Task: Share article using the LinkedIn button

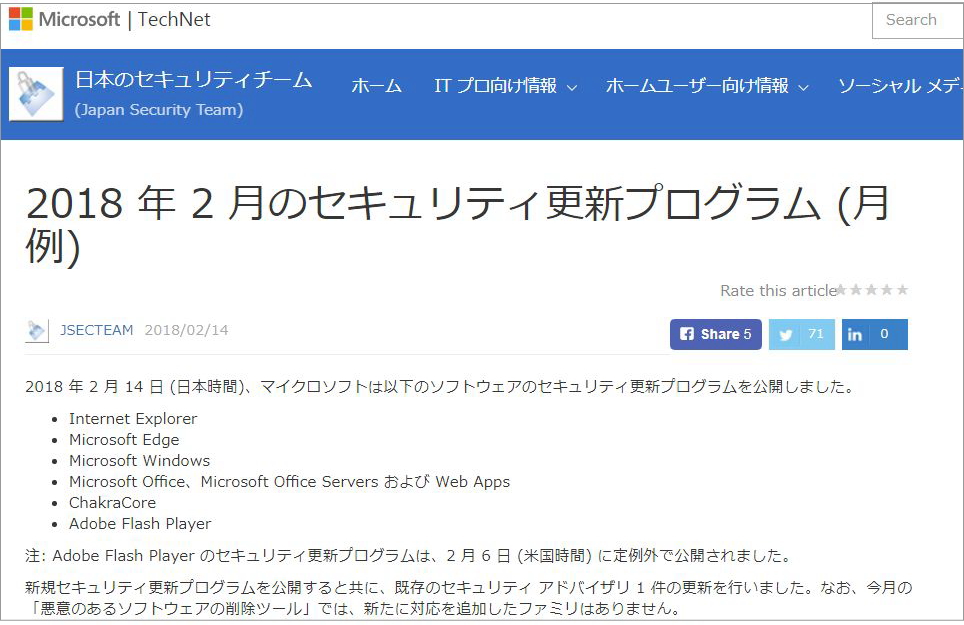Action: coord(855,334)
